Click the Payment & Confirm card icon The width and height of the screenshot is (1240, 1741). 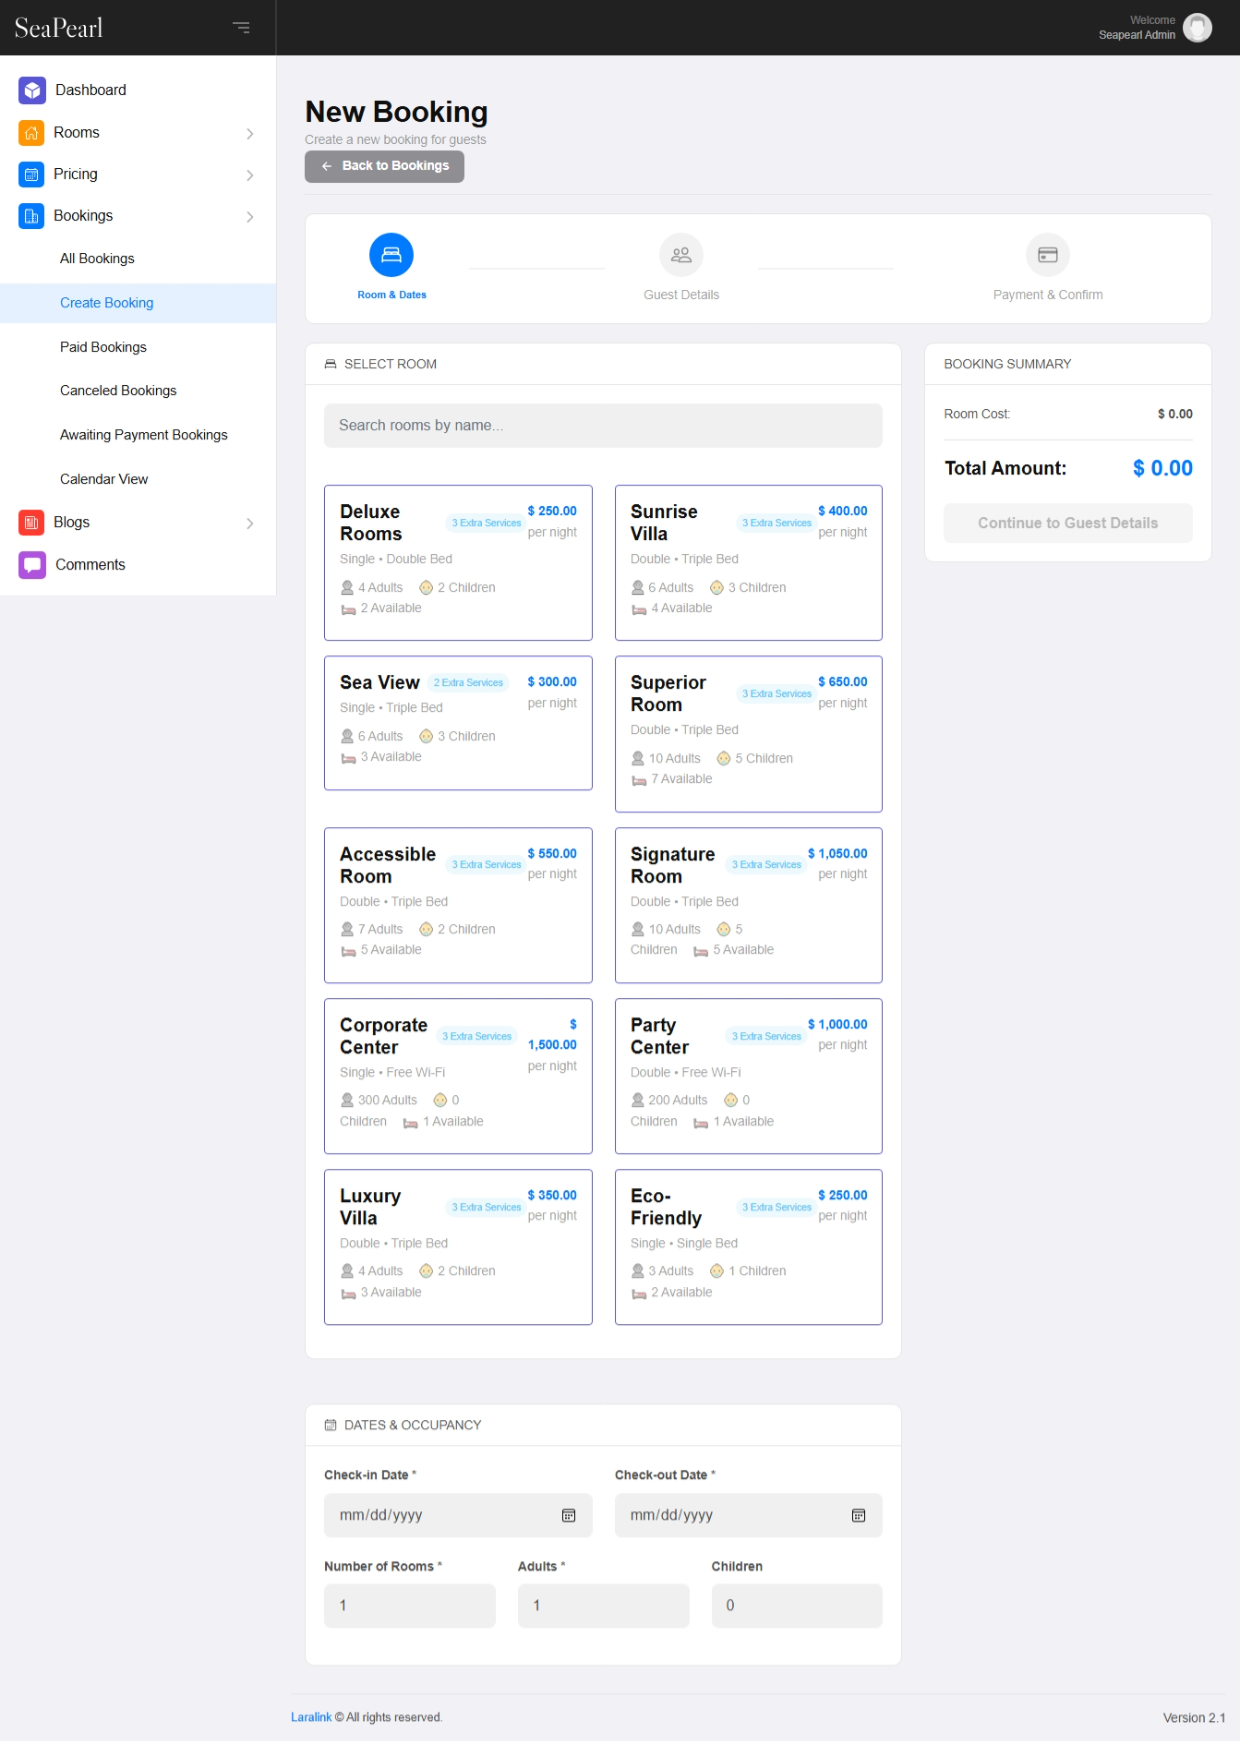(1047, 255)
